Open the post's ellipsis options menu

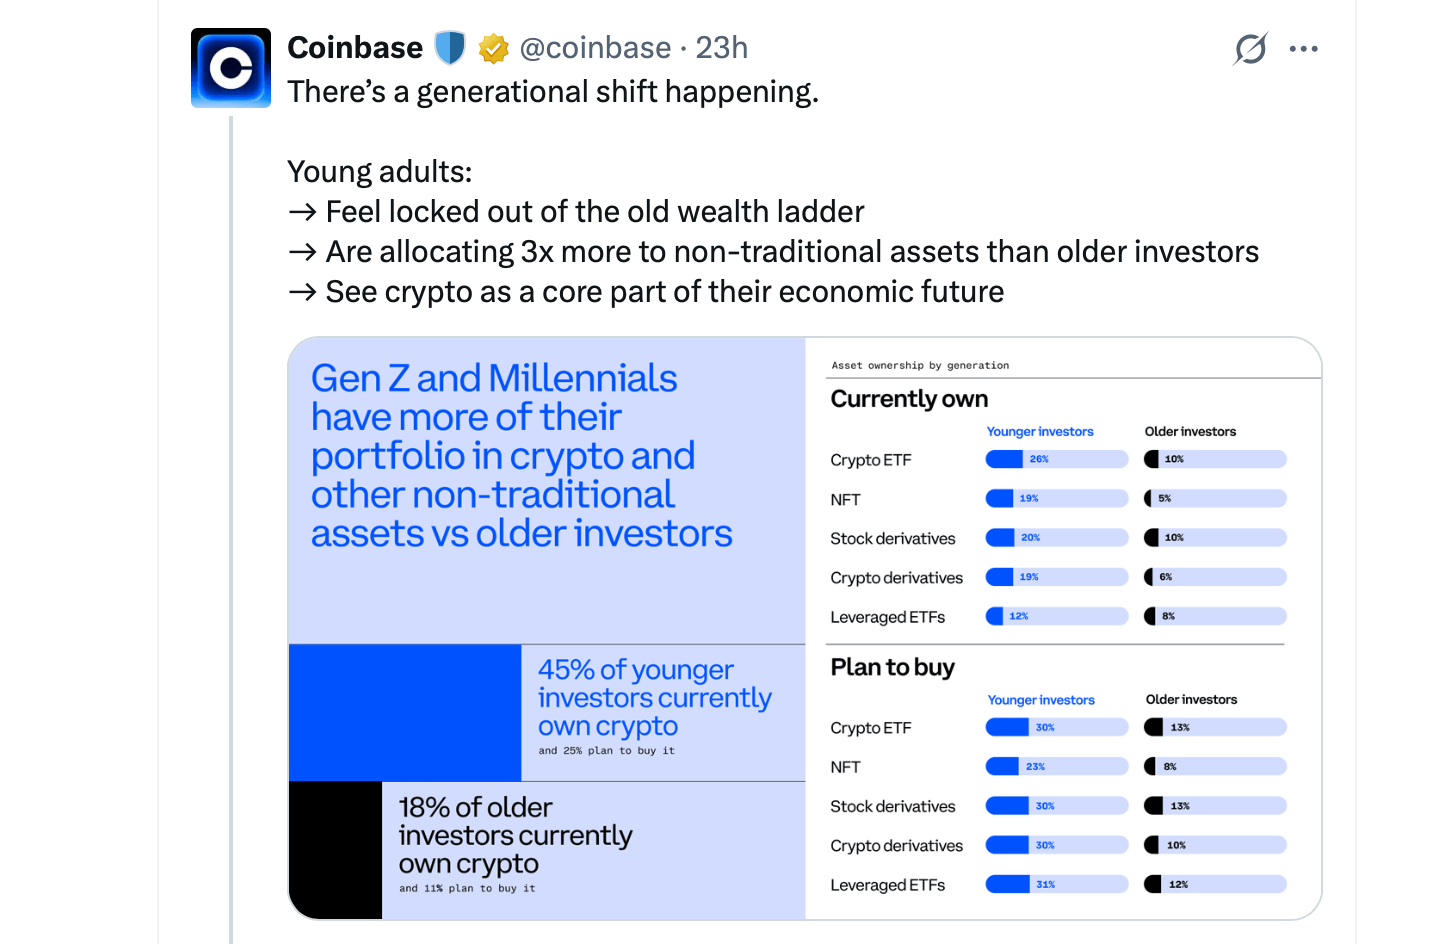coord(1304,48)
